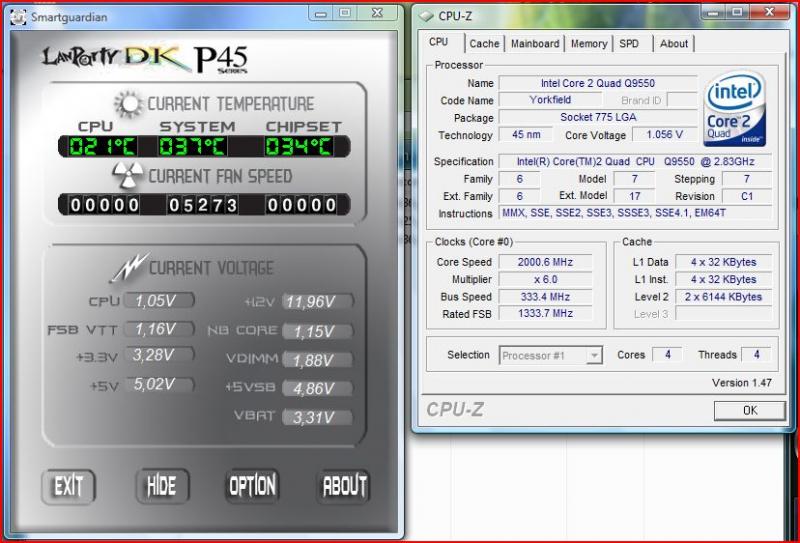Click the Smartguardian title bar app icon

pos(18,16)
